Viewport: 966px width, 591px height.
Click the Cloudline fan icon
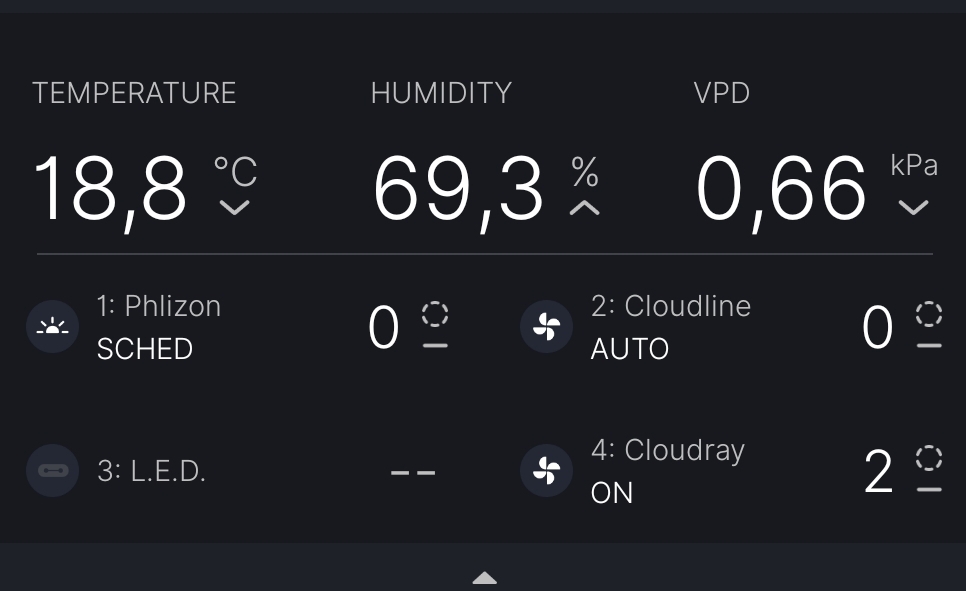pyautogui.click(x=546, y=327)
